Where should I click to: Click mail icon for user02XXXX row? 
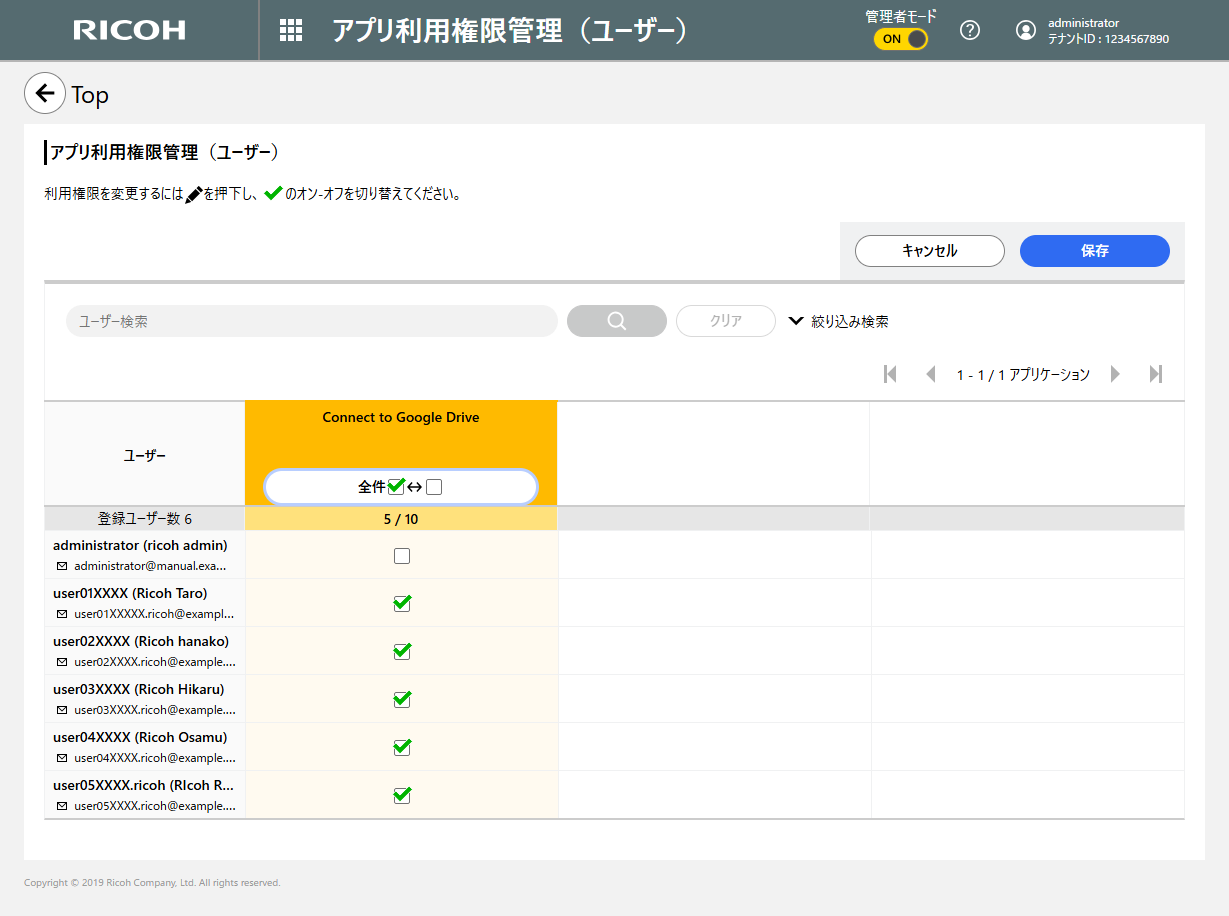62,662
